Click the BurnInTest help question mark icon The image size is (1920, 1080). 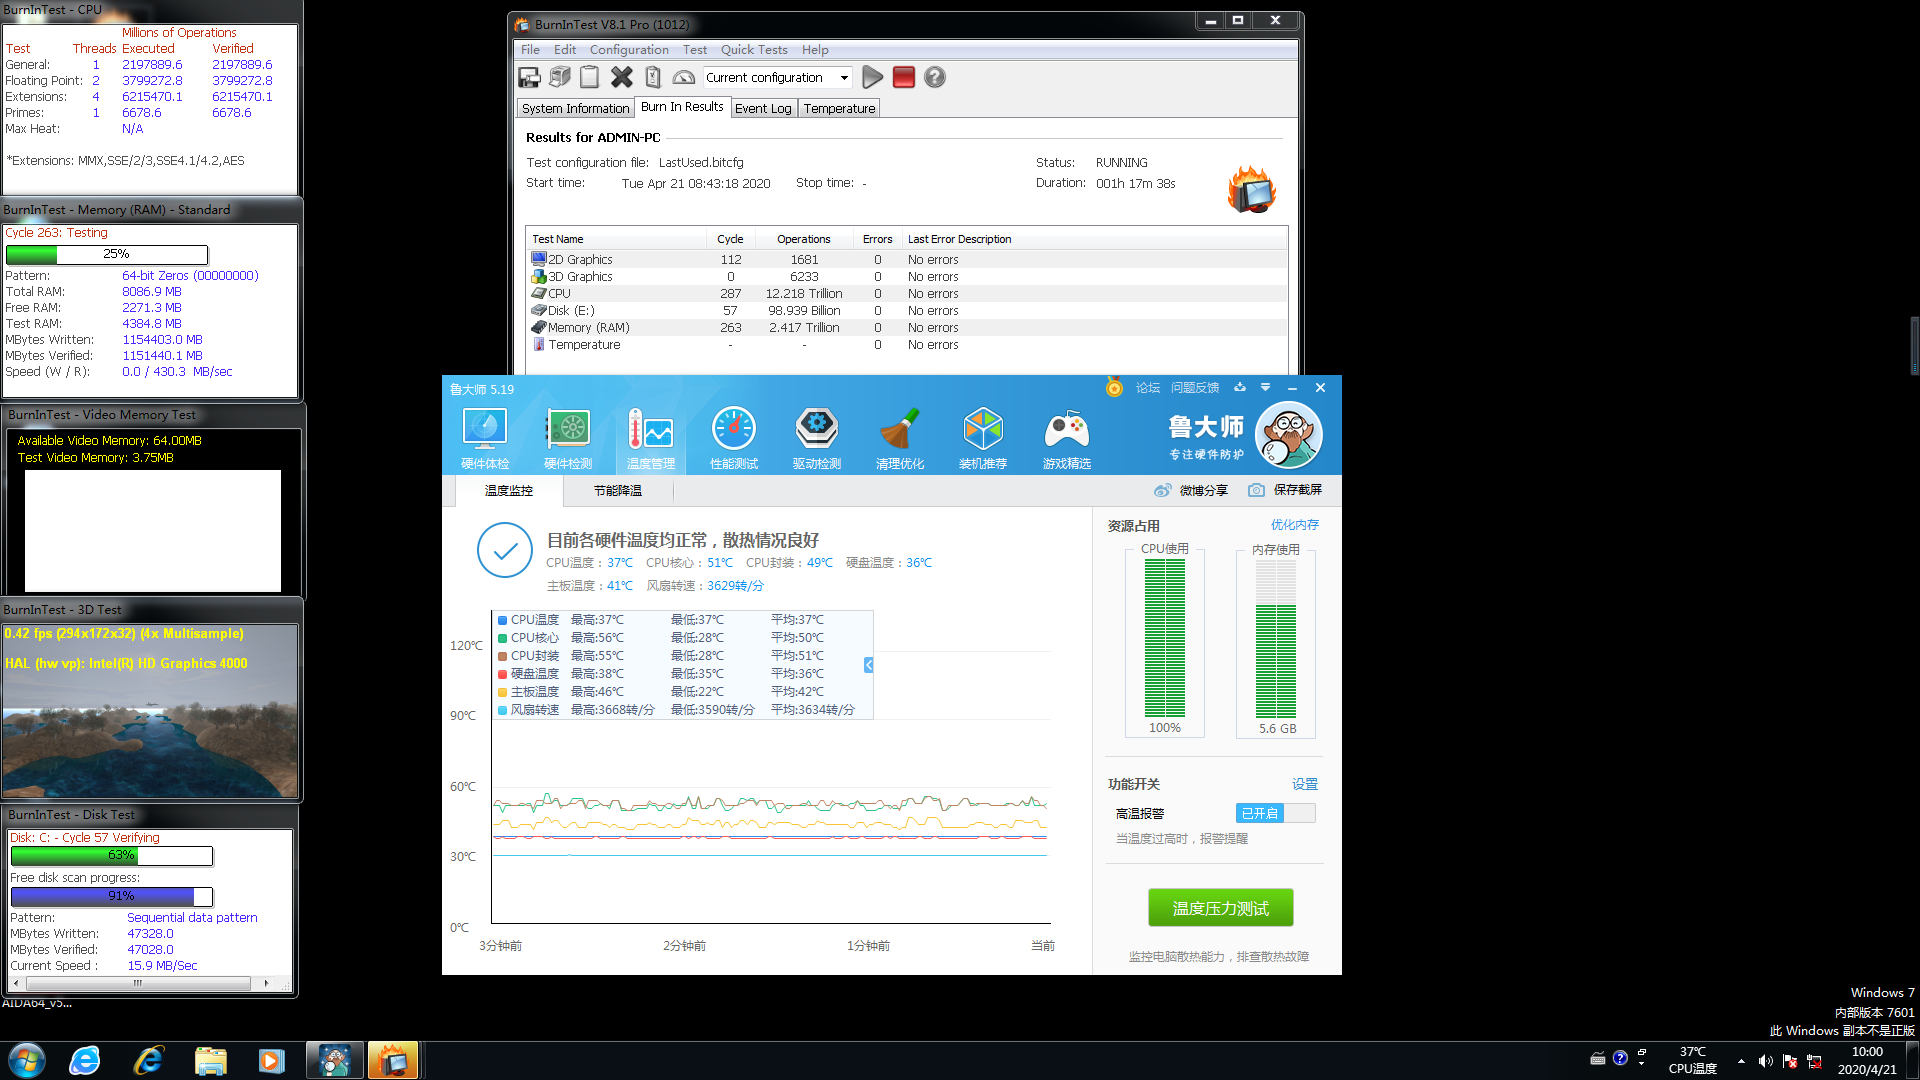coord(934,77)
